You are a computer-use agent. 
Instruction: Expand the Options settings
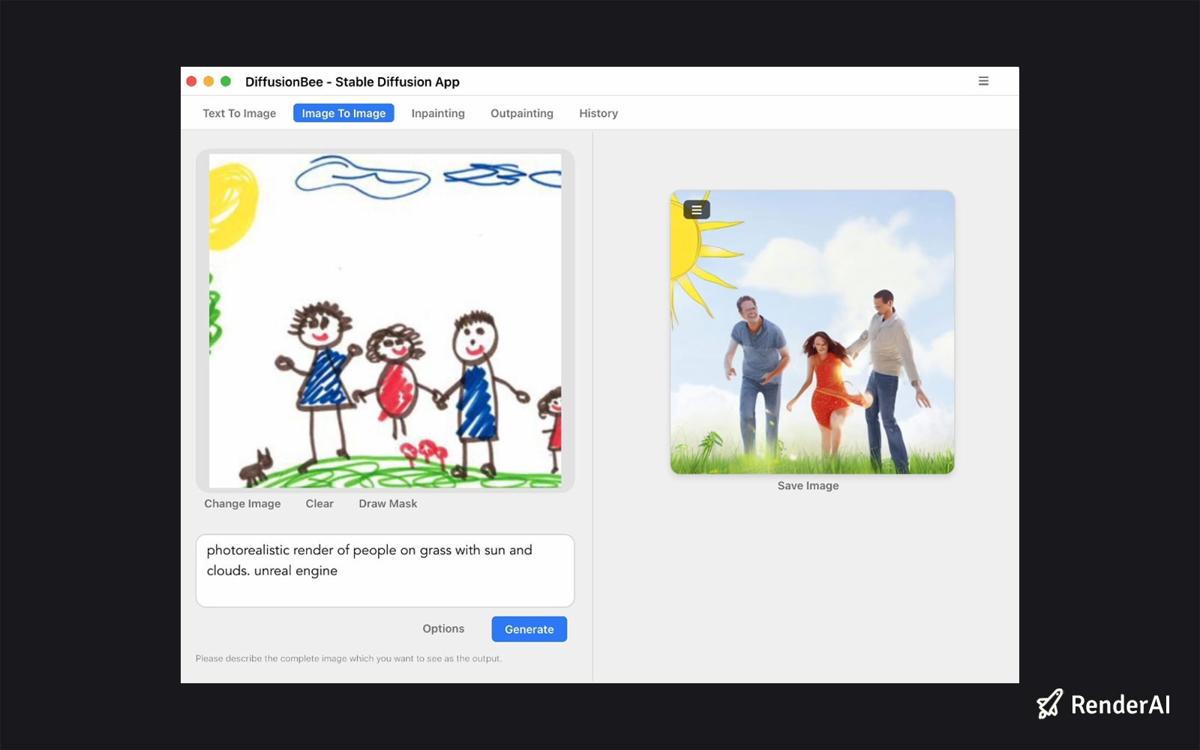pos(443,629)
